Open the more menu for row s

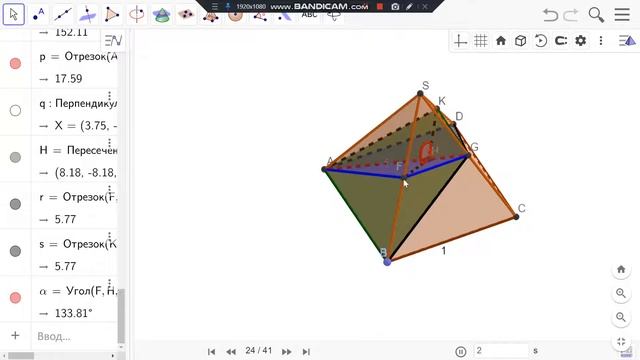(109, 237)
